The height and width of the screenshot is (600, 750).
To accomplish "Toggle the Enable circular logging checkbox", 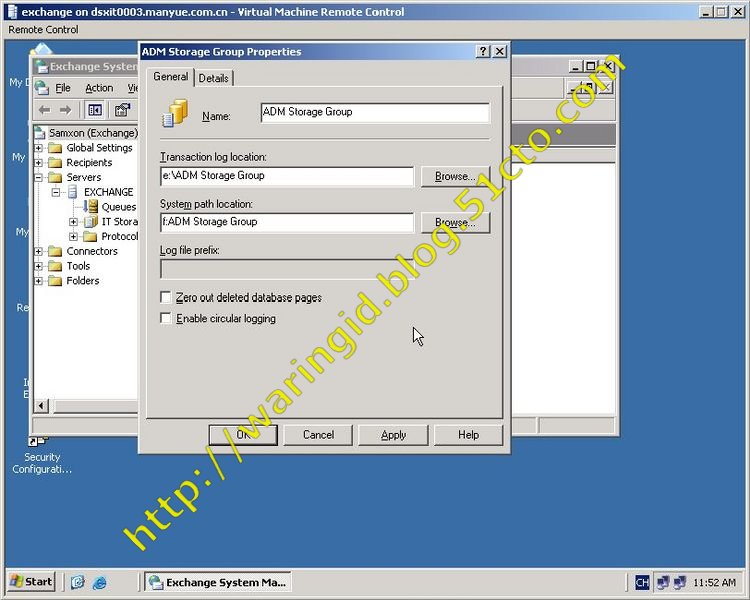I will tap(166, 319).
